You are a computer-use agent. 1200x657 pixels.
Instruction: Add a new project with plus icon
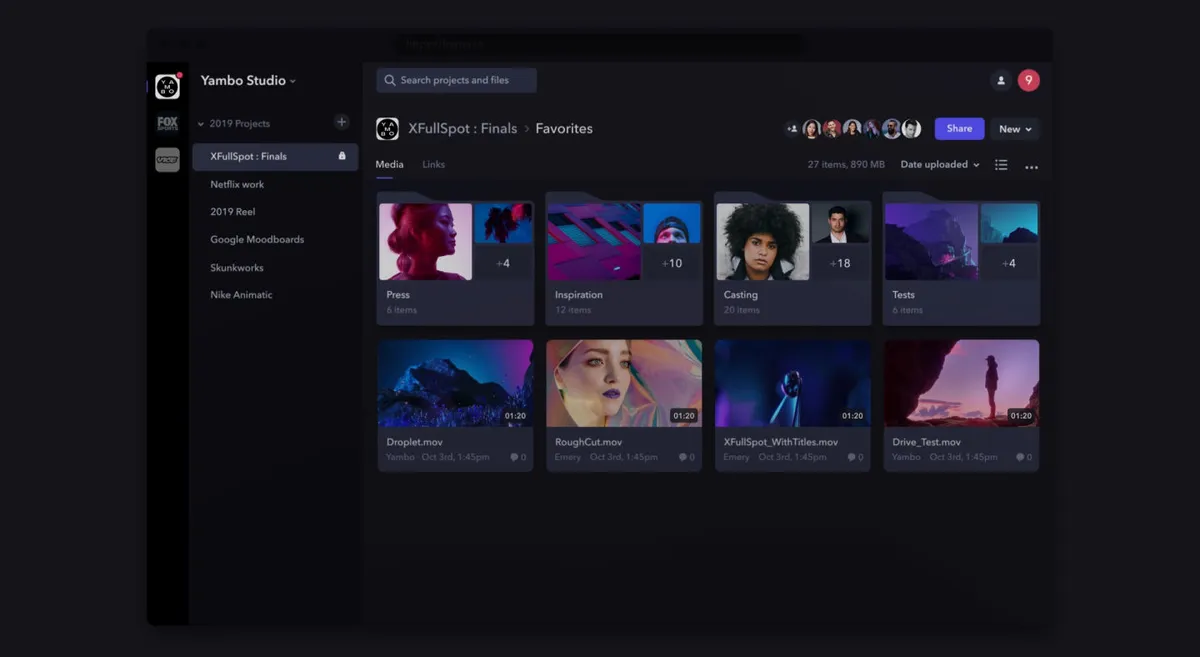[341, 122]
